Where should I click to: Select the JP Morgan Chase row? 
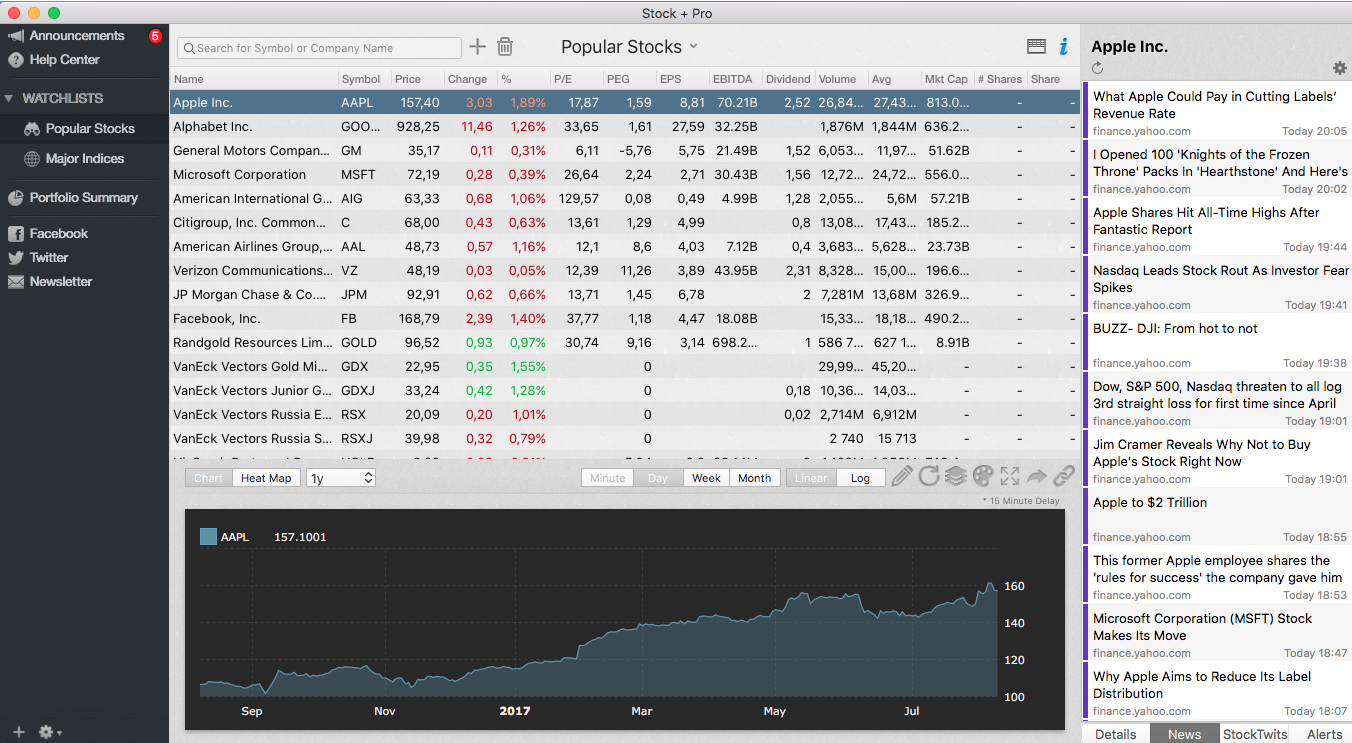point(625,295)
